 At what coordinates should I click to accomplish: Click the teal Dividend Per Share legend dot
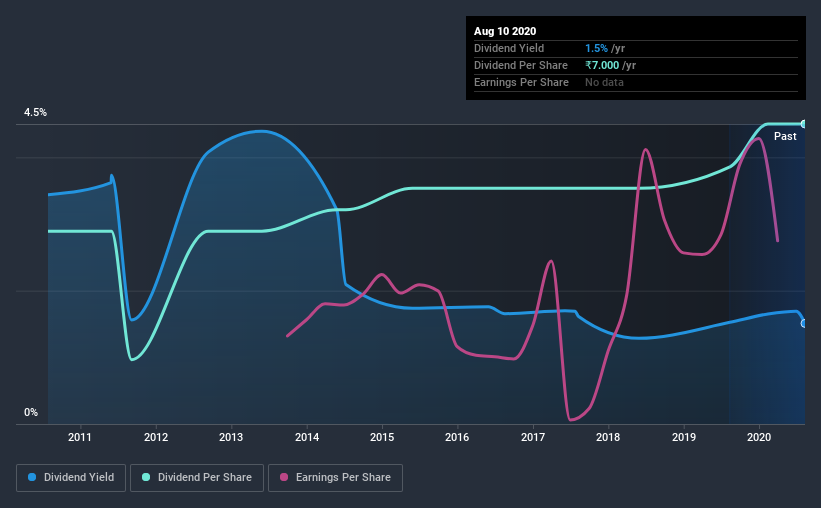pos(146,477)
